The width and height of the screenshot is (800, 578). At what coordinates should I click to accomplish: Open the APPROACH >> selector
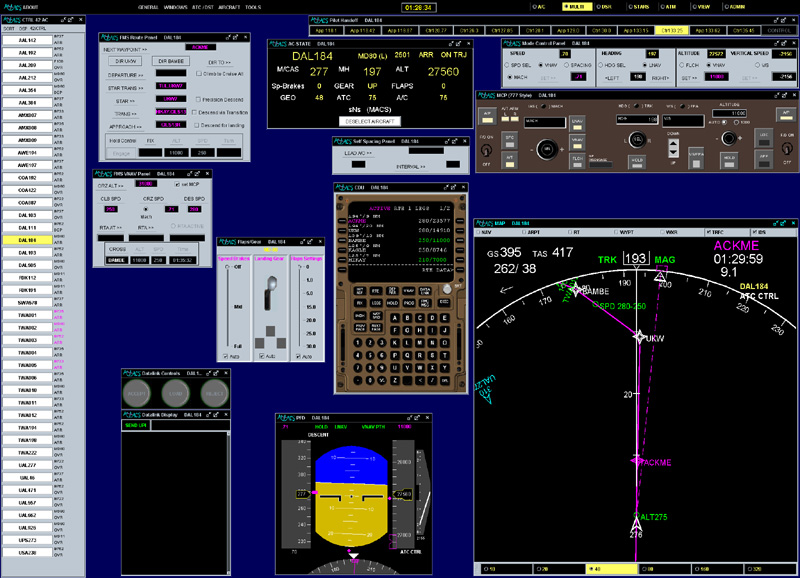(126, 126)
